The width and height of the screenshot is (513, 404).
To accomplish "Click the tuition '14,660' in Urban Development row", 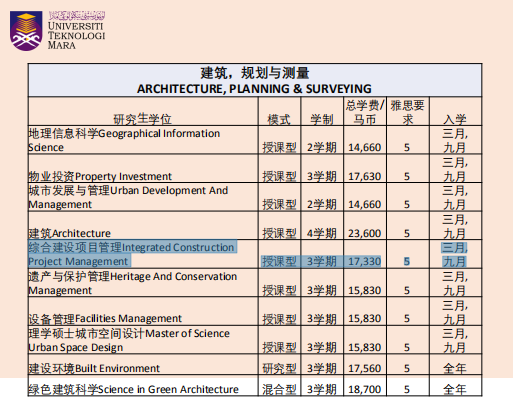I will [365, 204].
